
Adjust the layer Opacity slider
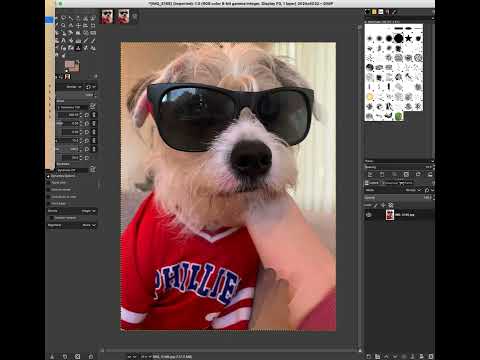tap(398, 197)
